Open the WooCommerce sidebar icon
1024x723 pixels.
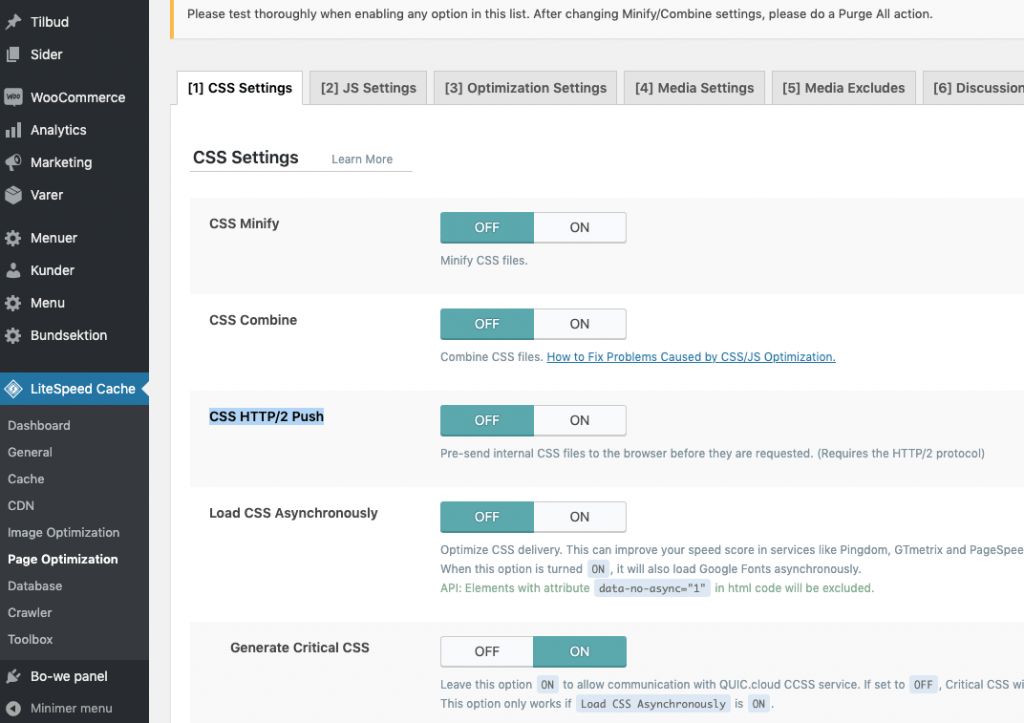point(12,97)
